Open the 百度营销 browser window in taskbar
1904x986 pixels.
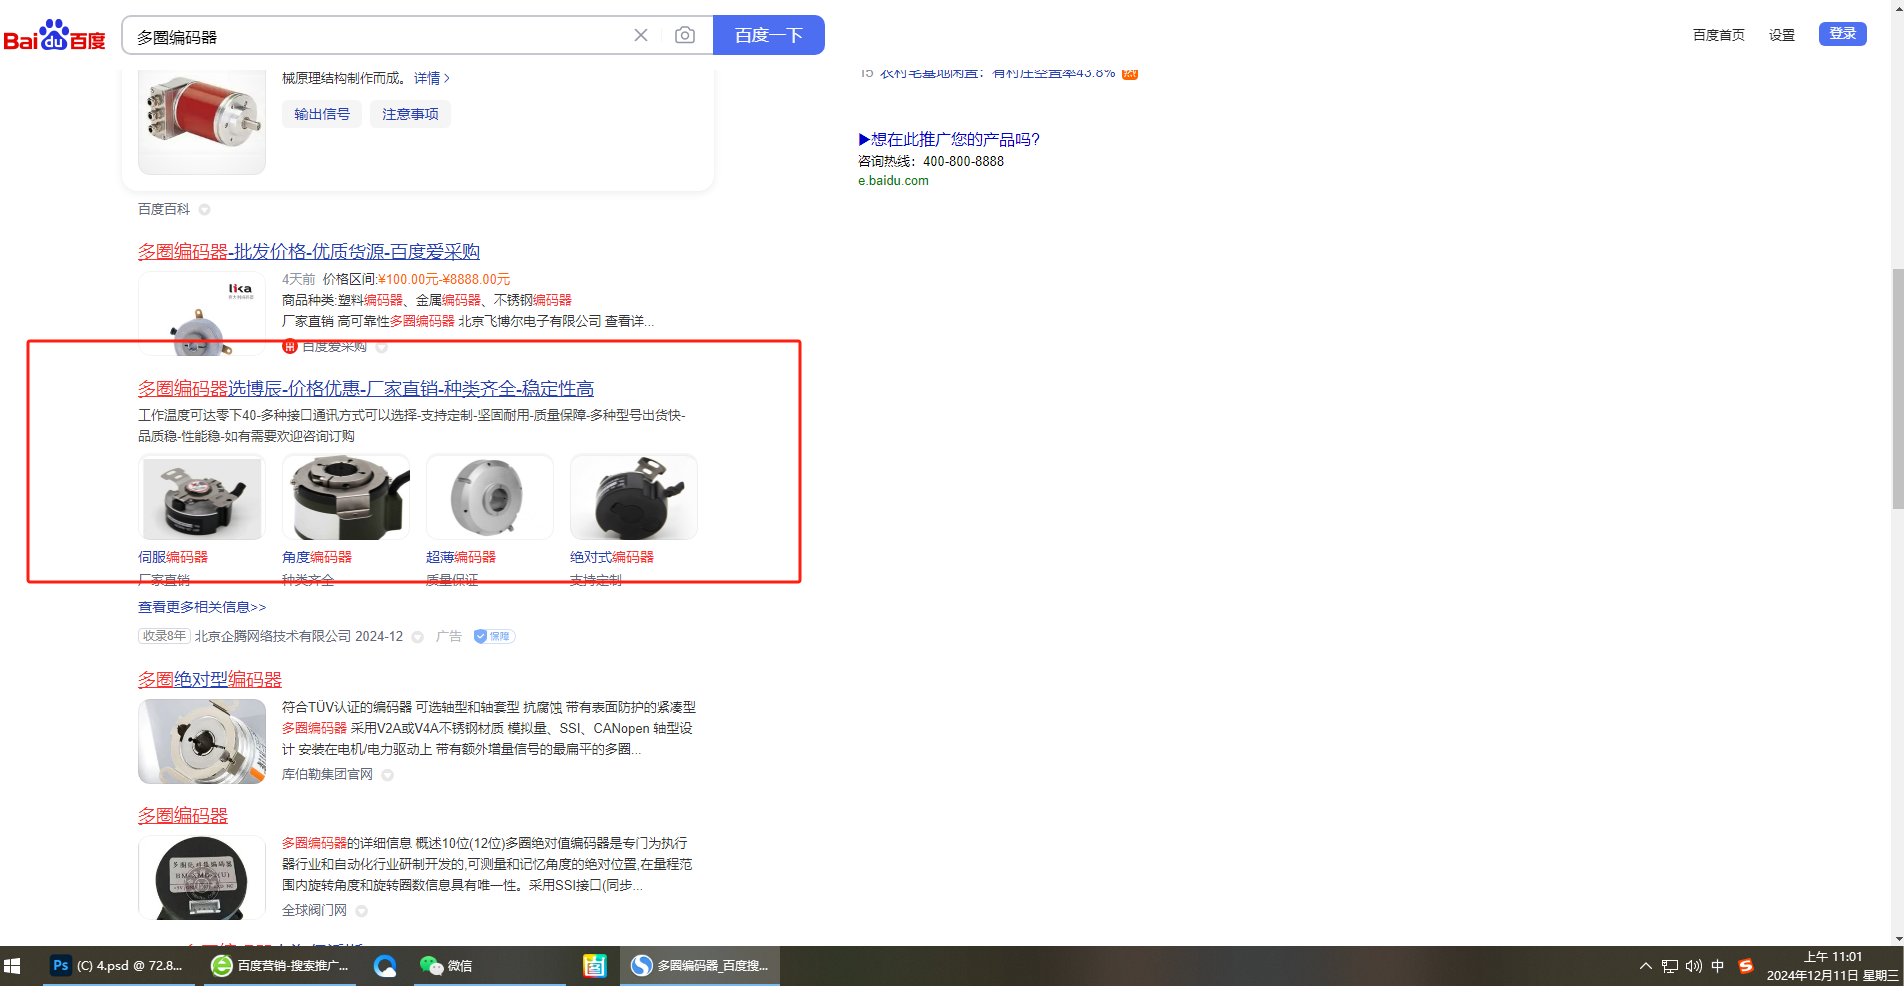pos(280,966)
